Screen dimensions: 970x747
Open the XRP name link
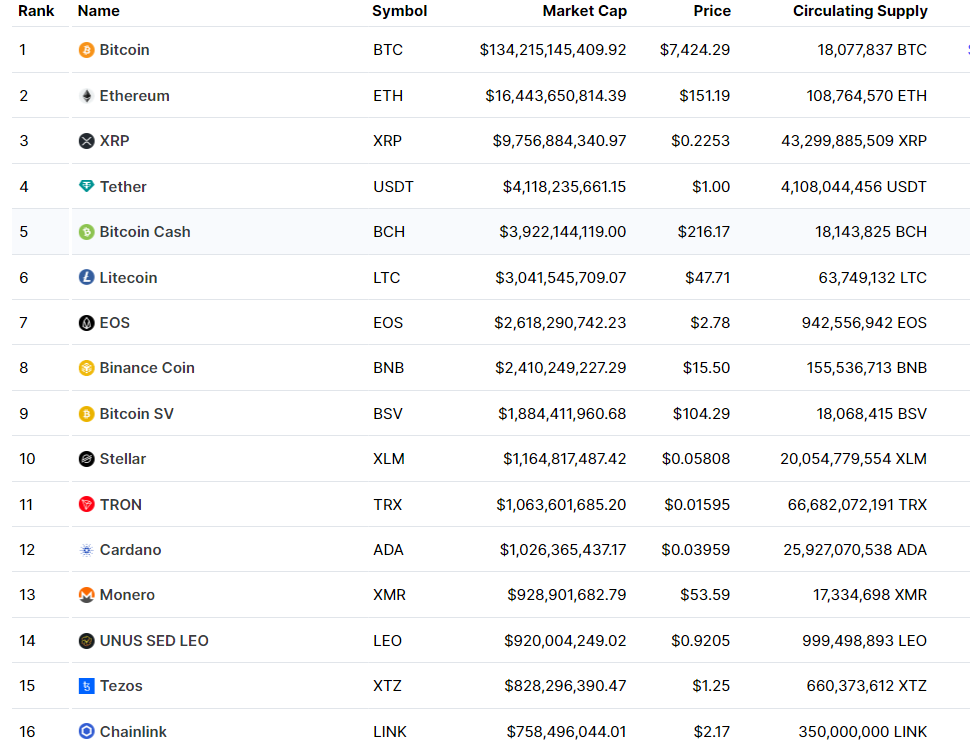click(x=114, y=141)
